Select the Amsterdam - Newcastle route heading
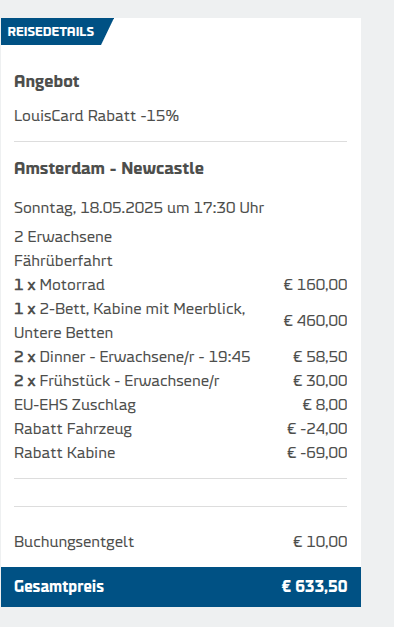 click(x=109, y=168)
